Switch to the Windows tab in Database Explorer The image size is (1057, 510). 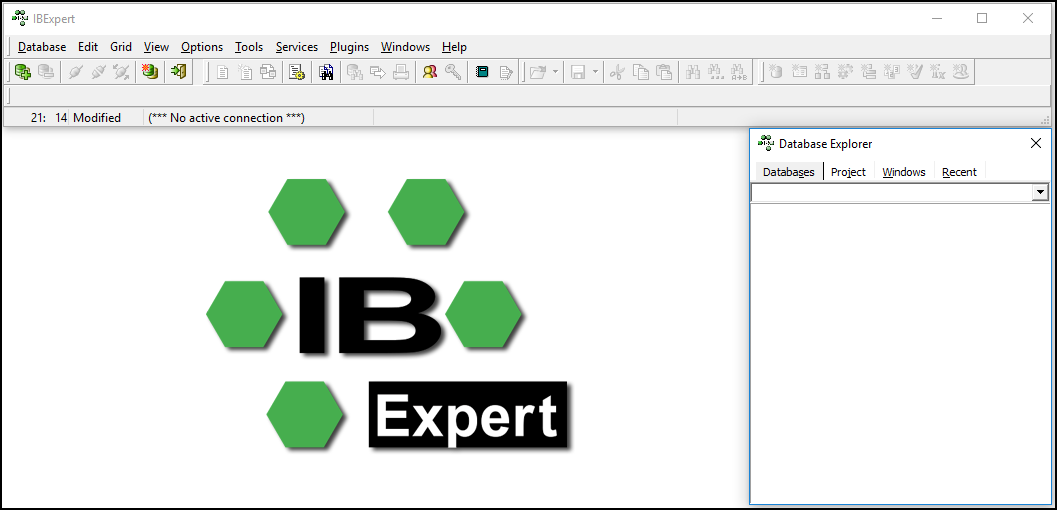click(x=904, y=172)
